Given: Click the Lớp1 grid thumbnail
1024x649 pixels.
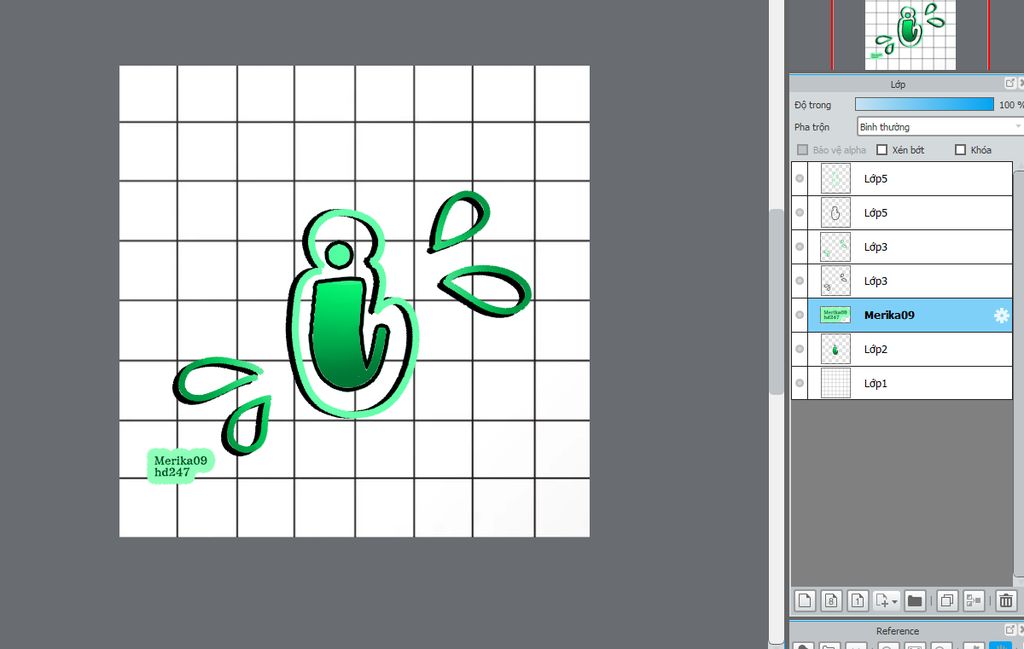Looking at the screenshot, I should 835,383.
